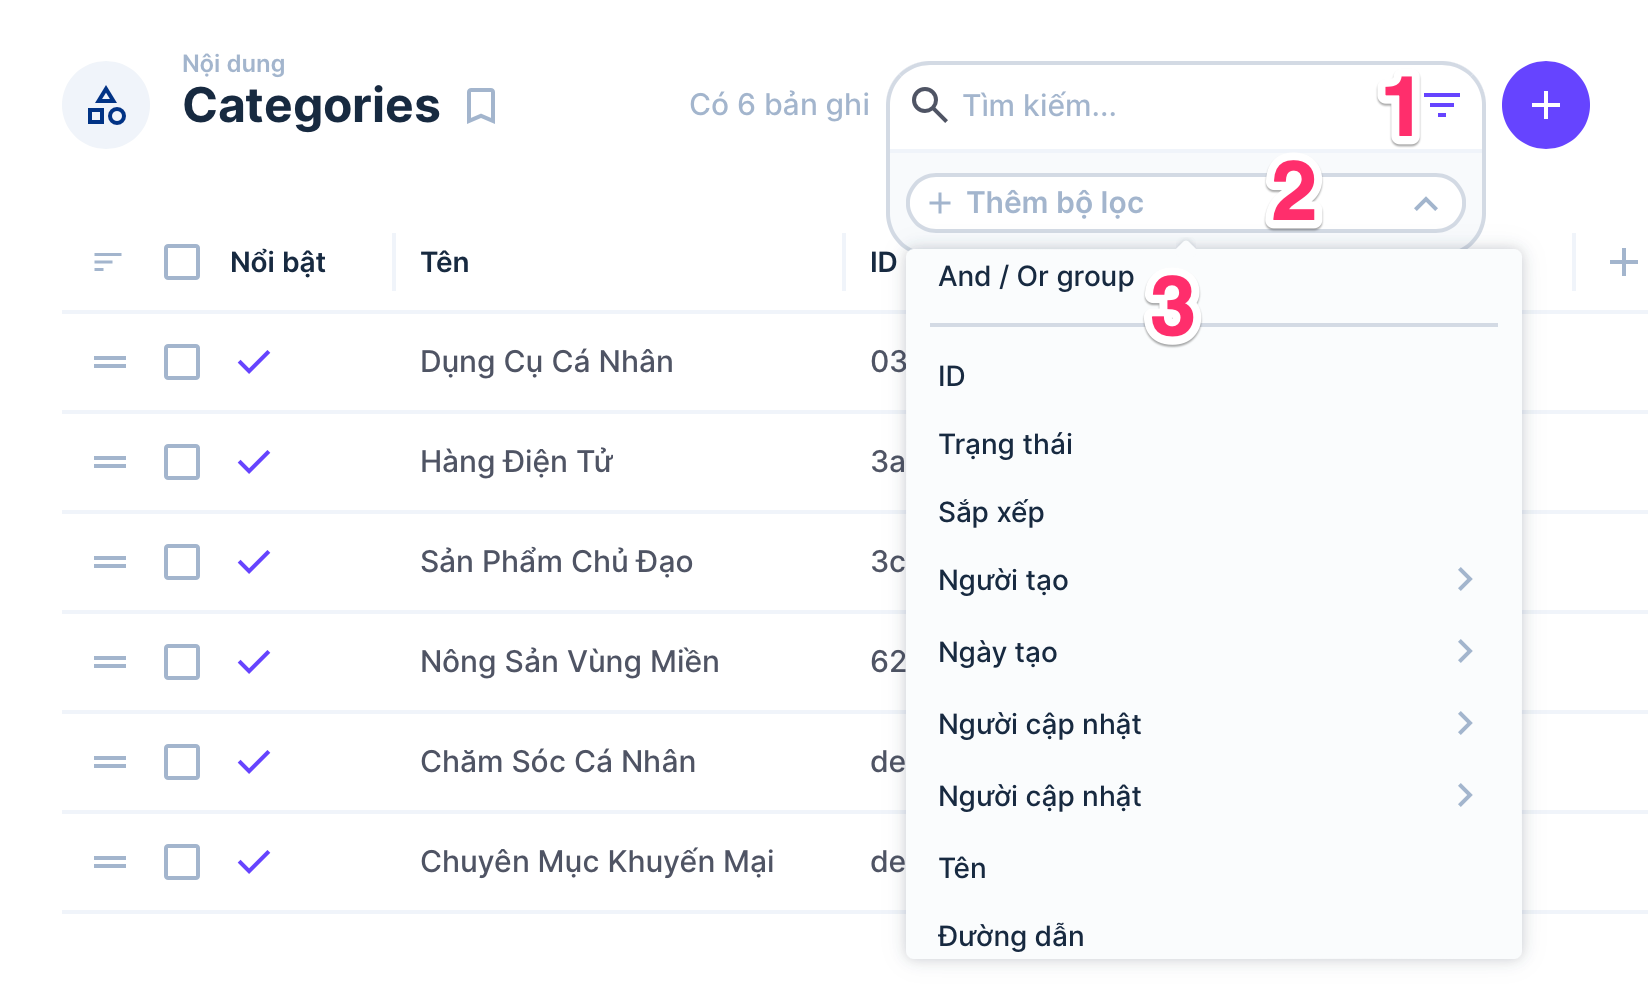Choose Đường dẫn in the filter menu
Viewport: 1650px width, 1000px height.
pos(1010,936)
